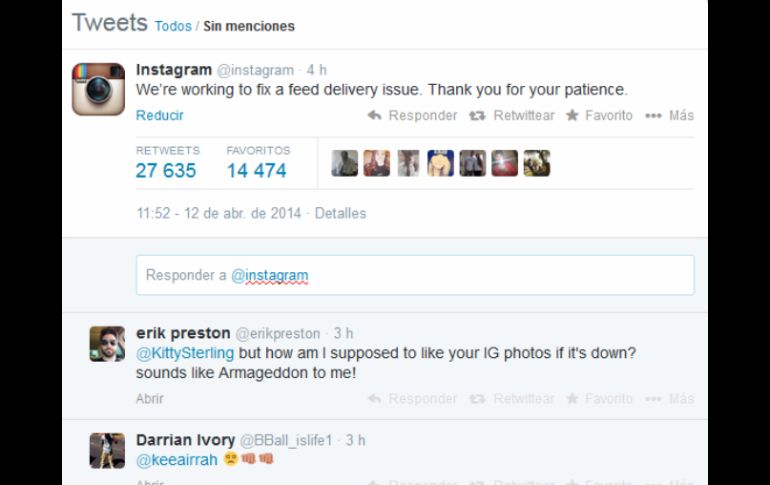Click the Detalles link next to the date
The width and height of the screenshot is (770, 485).
tap(340, 213)
